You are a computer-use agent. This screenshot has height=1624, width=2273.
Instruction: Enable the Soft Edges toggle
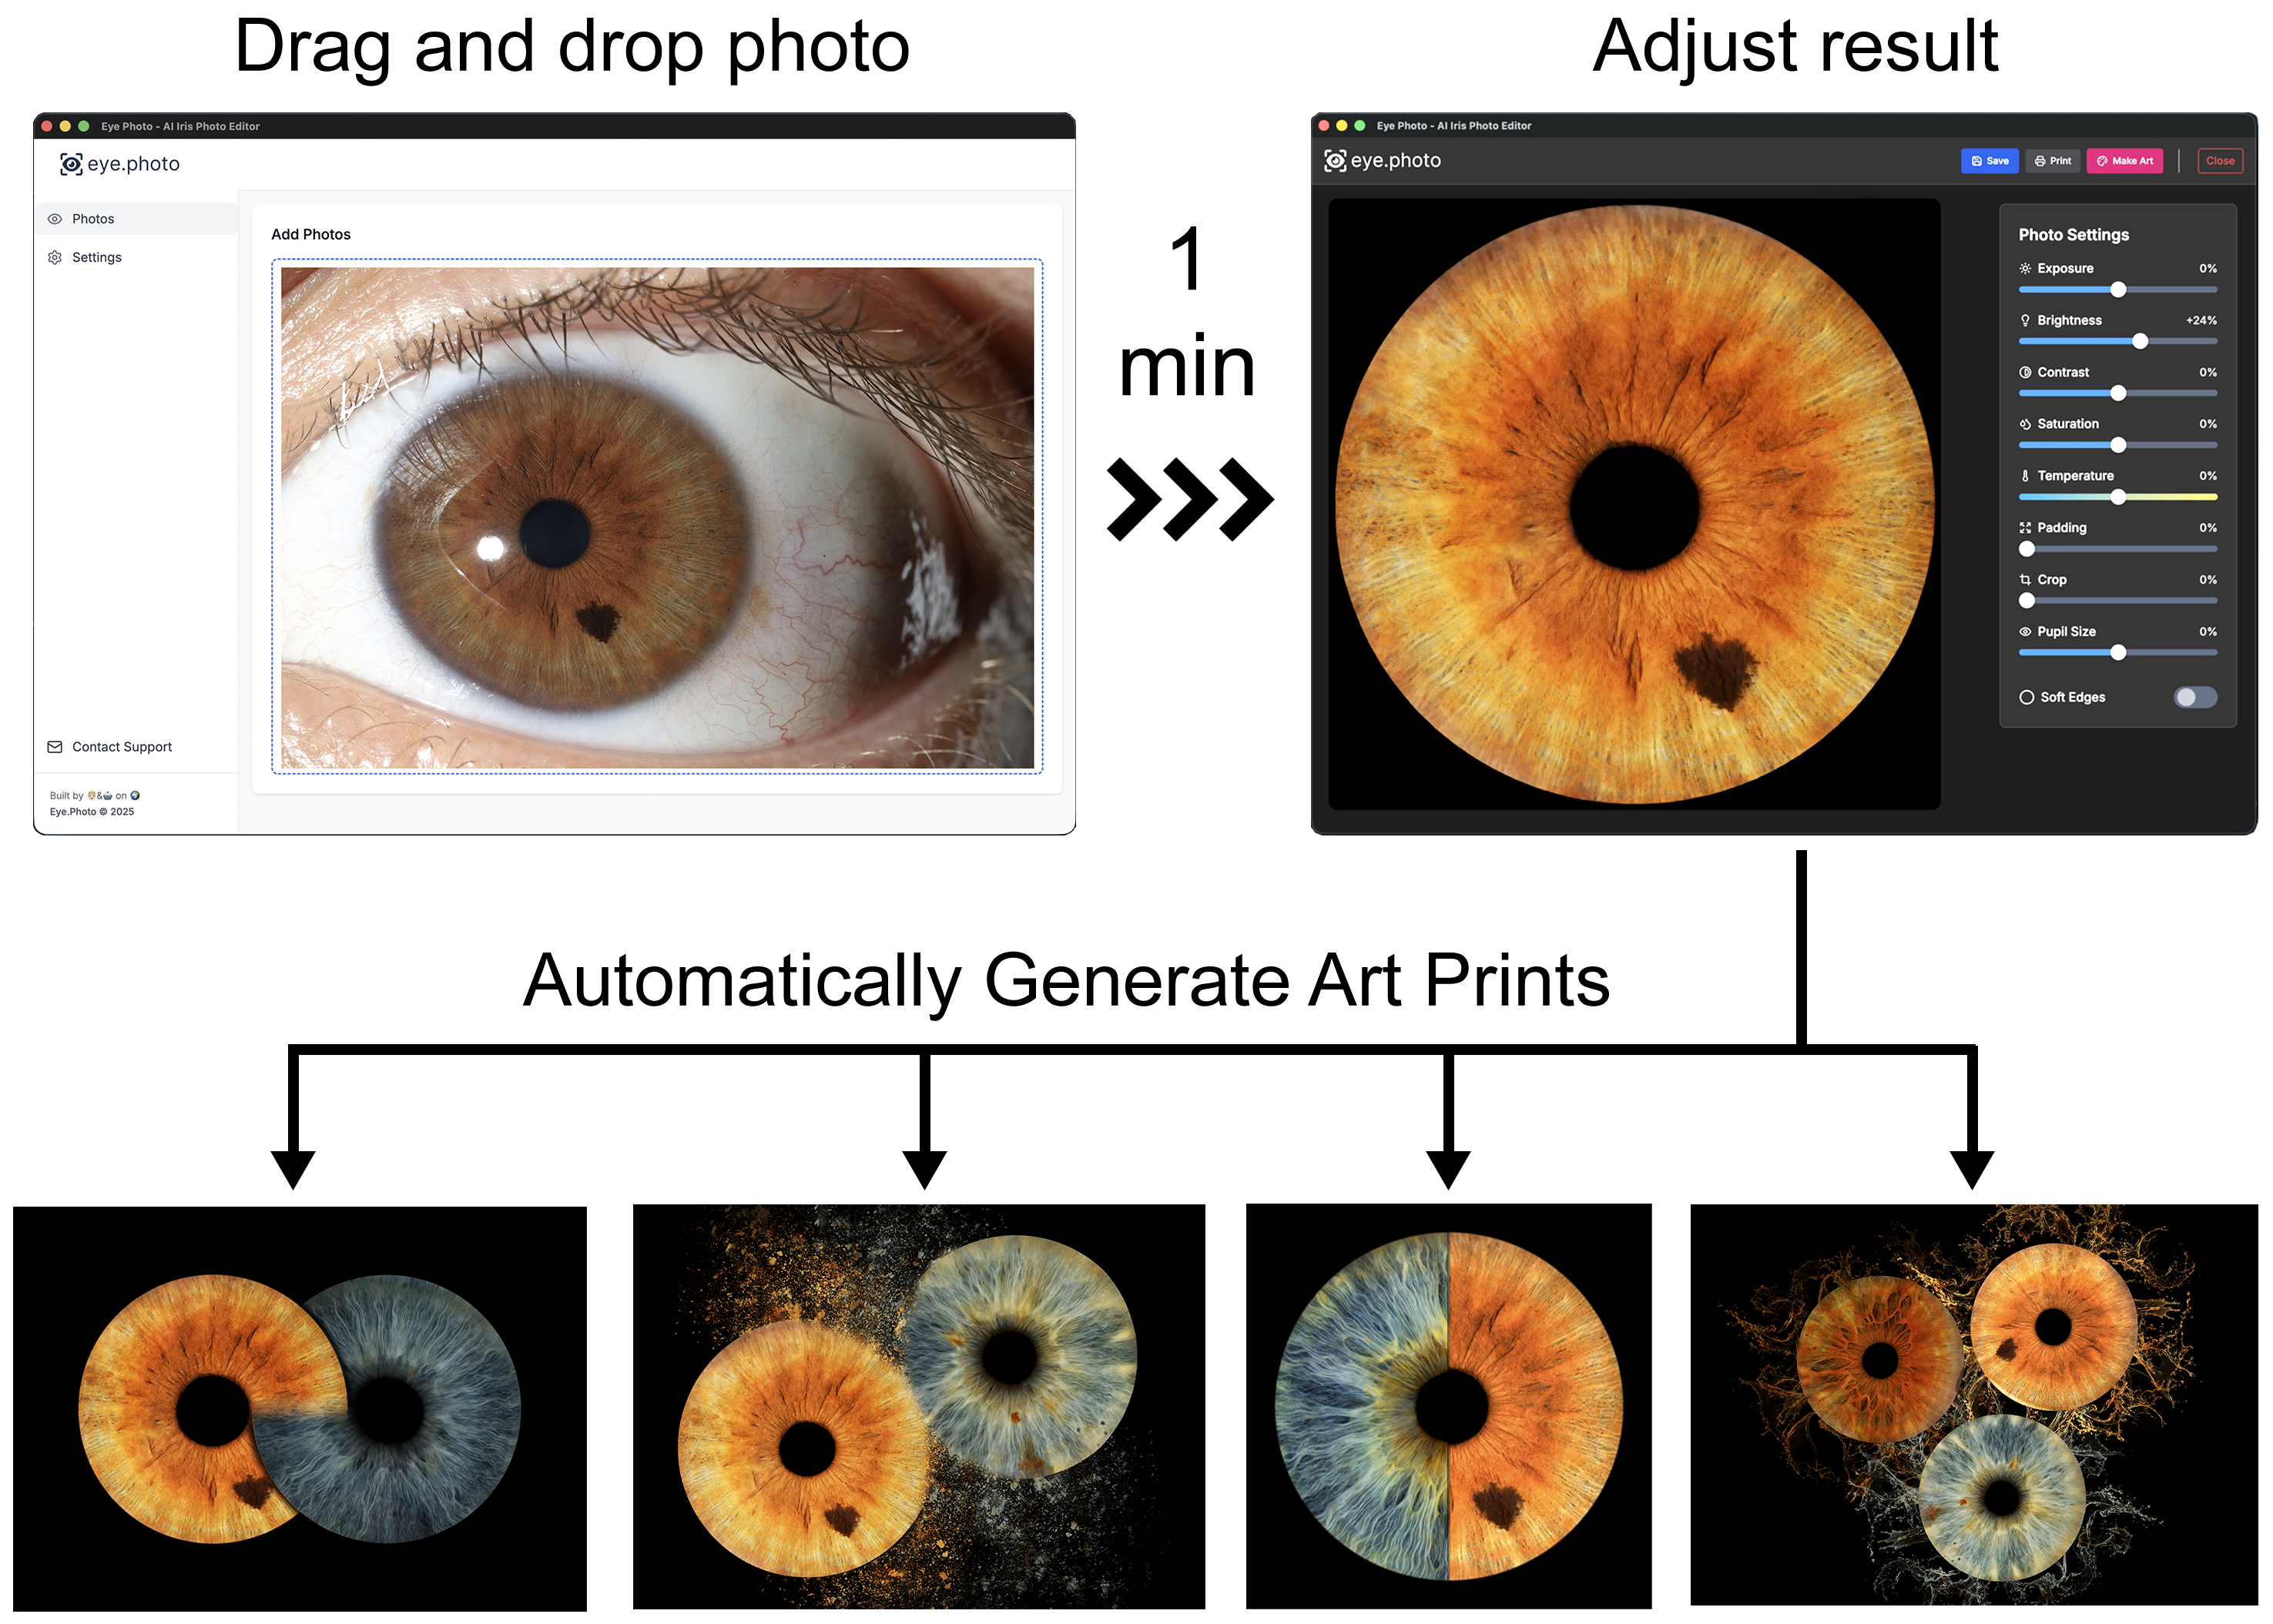click(2196, 697)
